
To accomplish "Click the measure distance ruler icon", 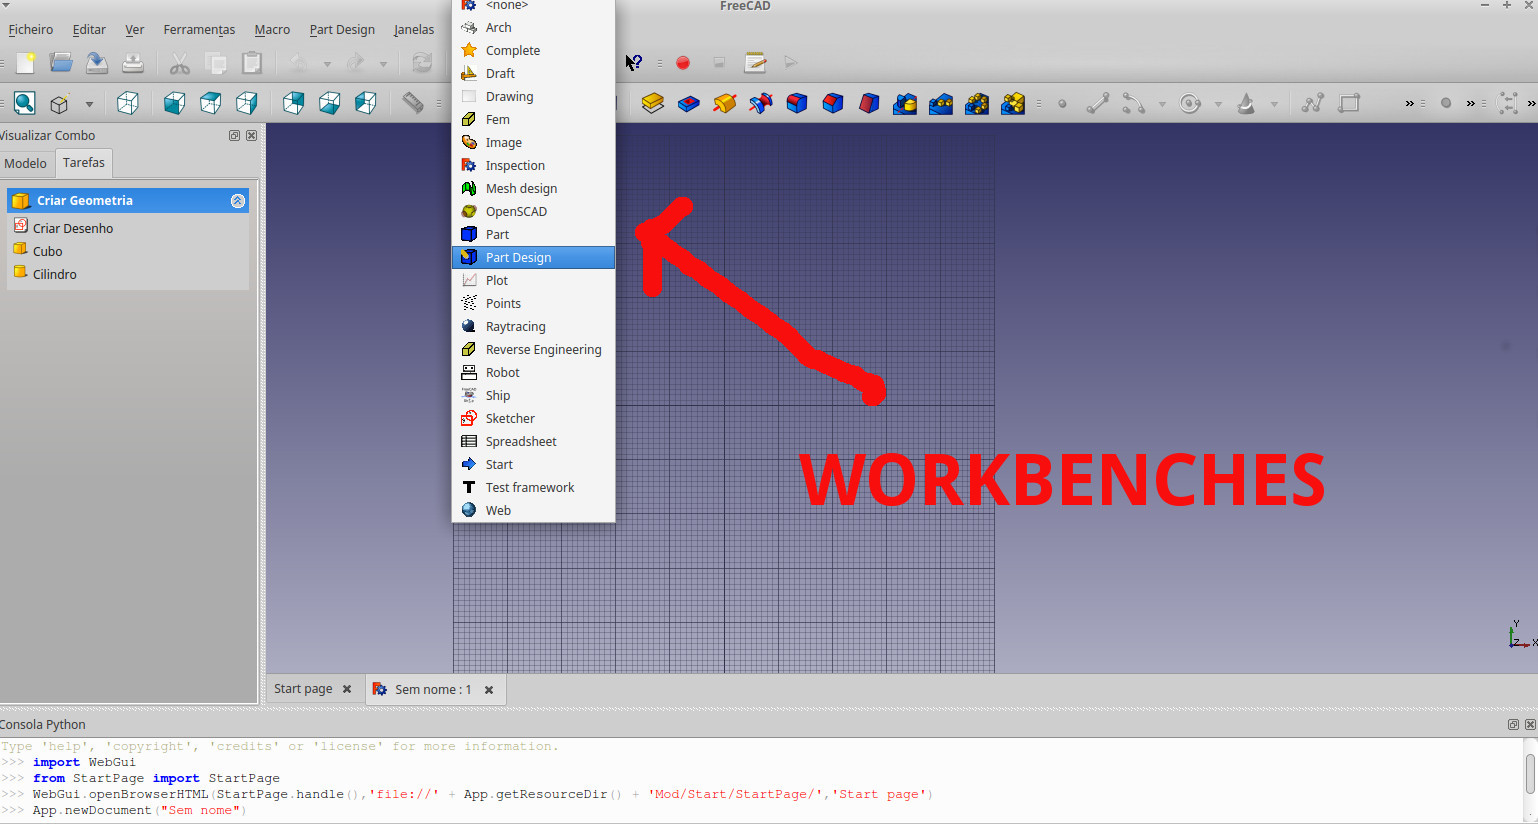I will click(x=412, y=103).
